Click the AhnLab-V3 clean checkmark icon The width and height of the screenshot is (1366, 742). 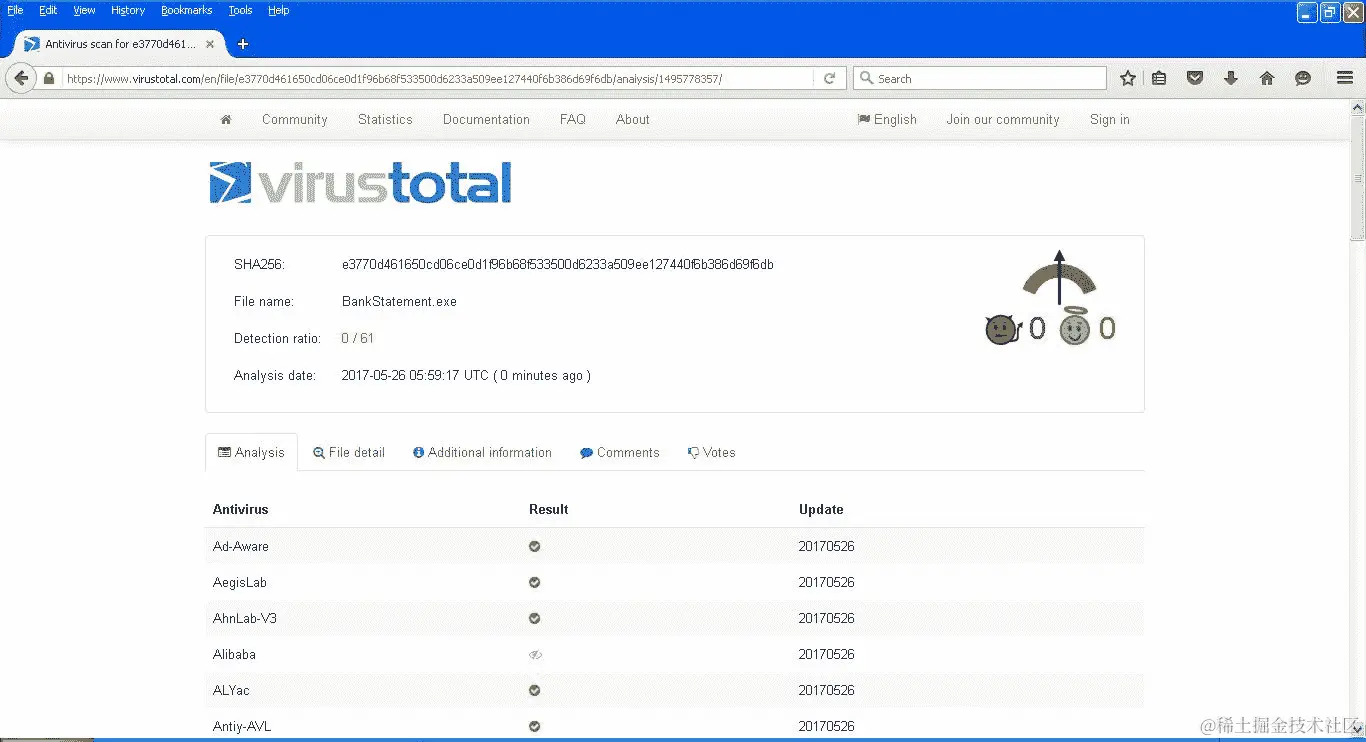tap(535, 618)
